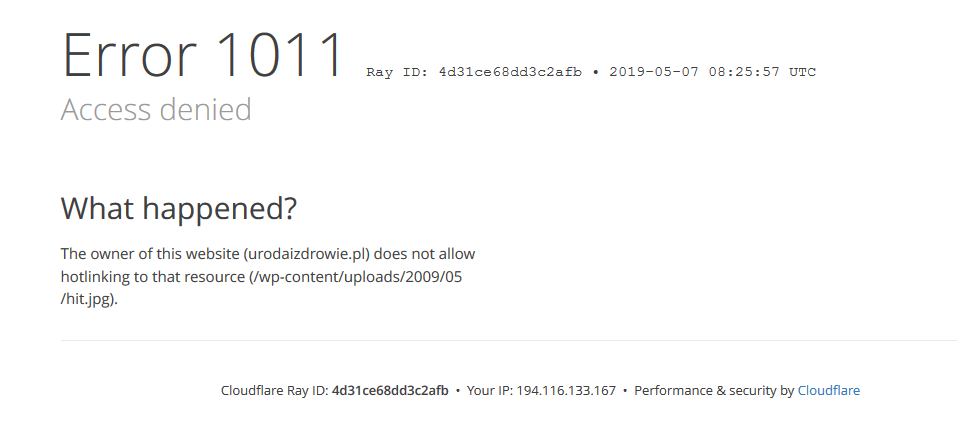Click the "Access denied" subheading
Viewport: 957px width, 444px height.
click(x=156, y=109)
